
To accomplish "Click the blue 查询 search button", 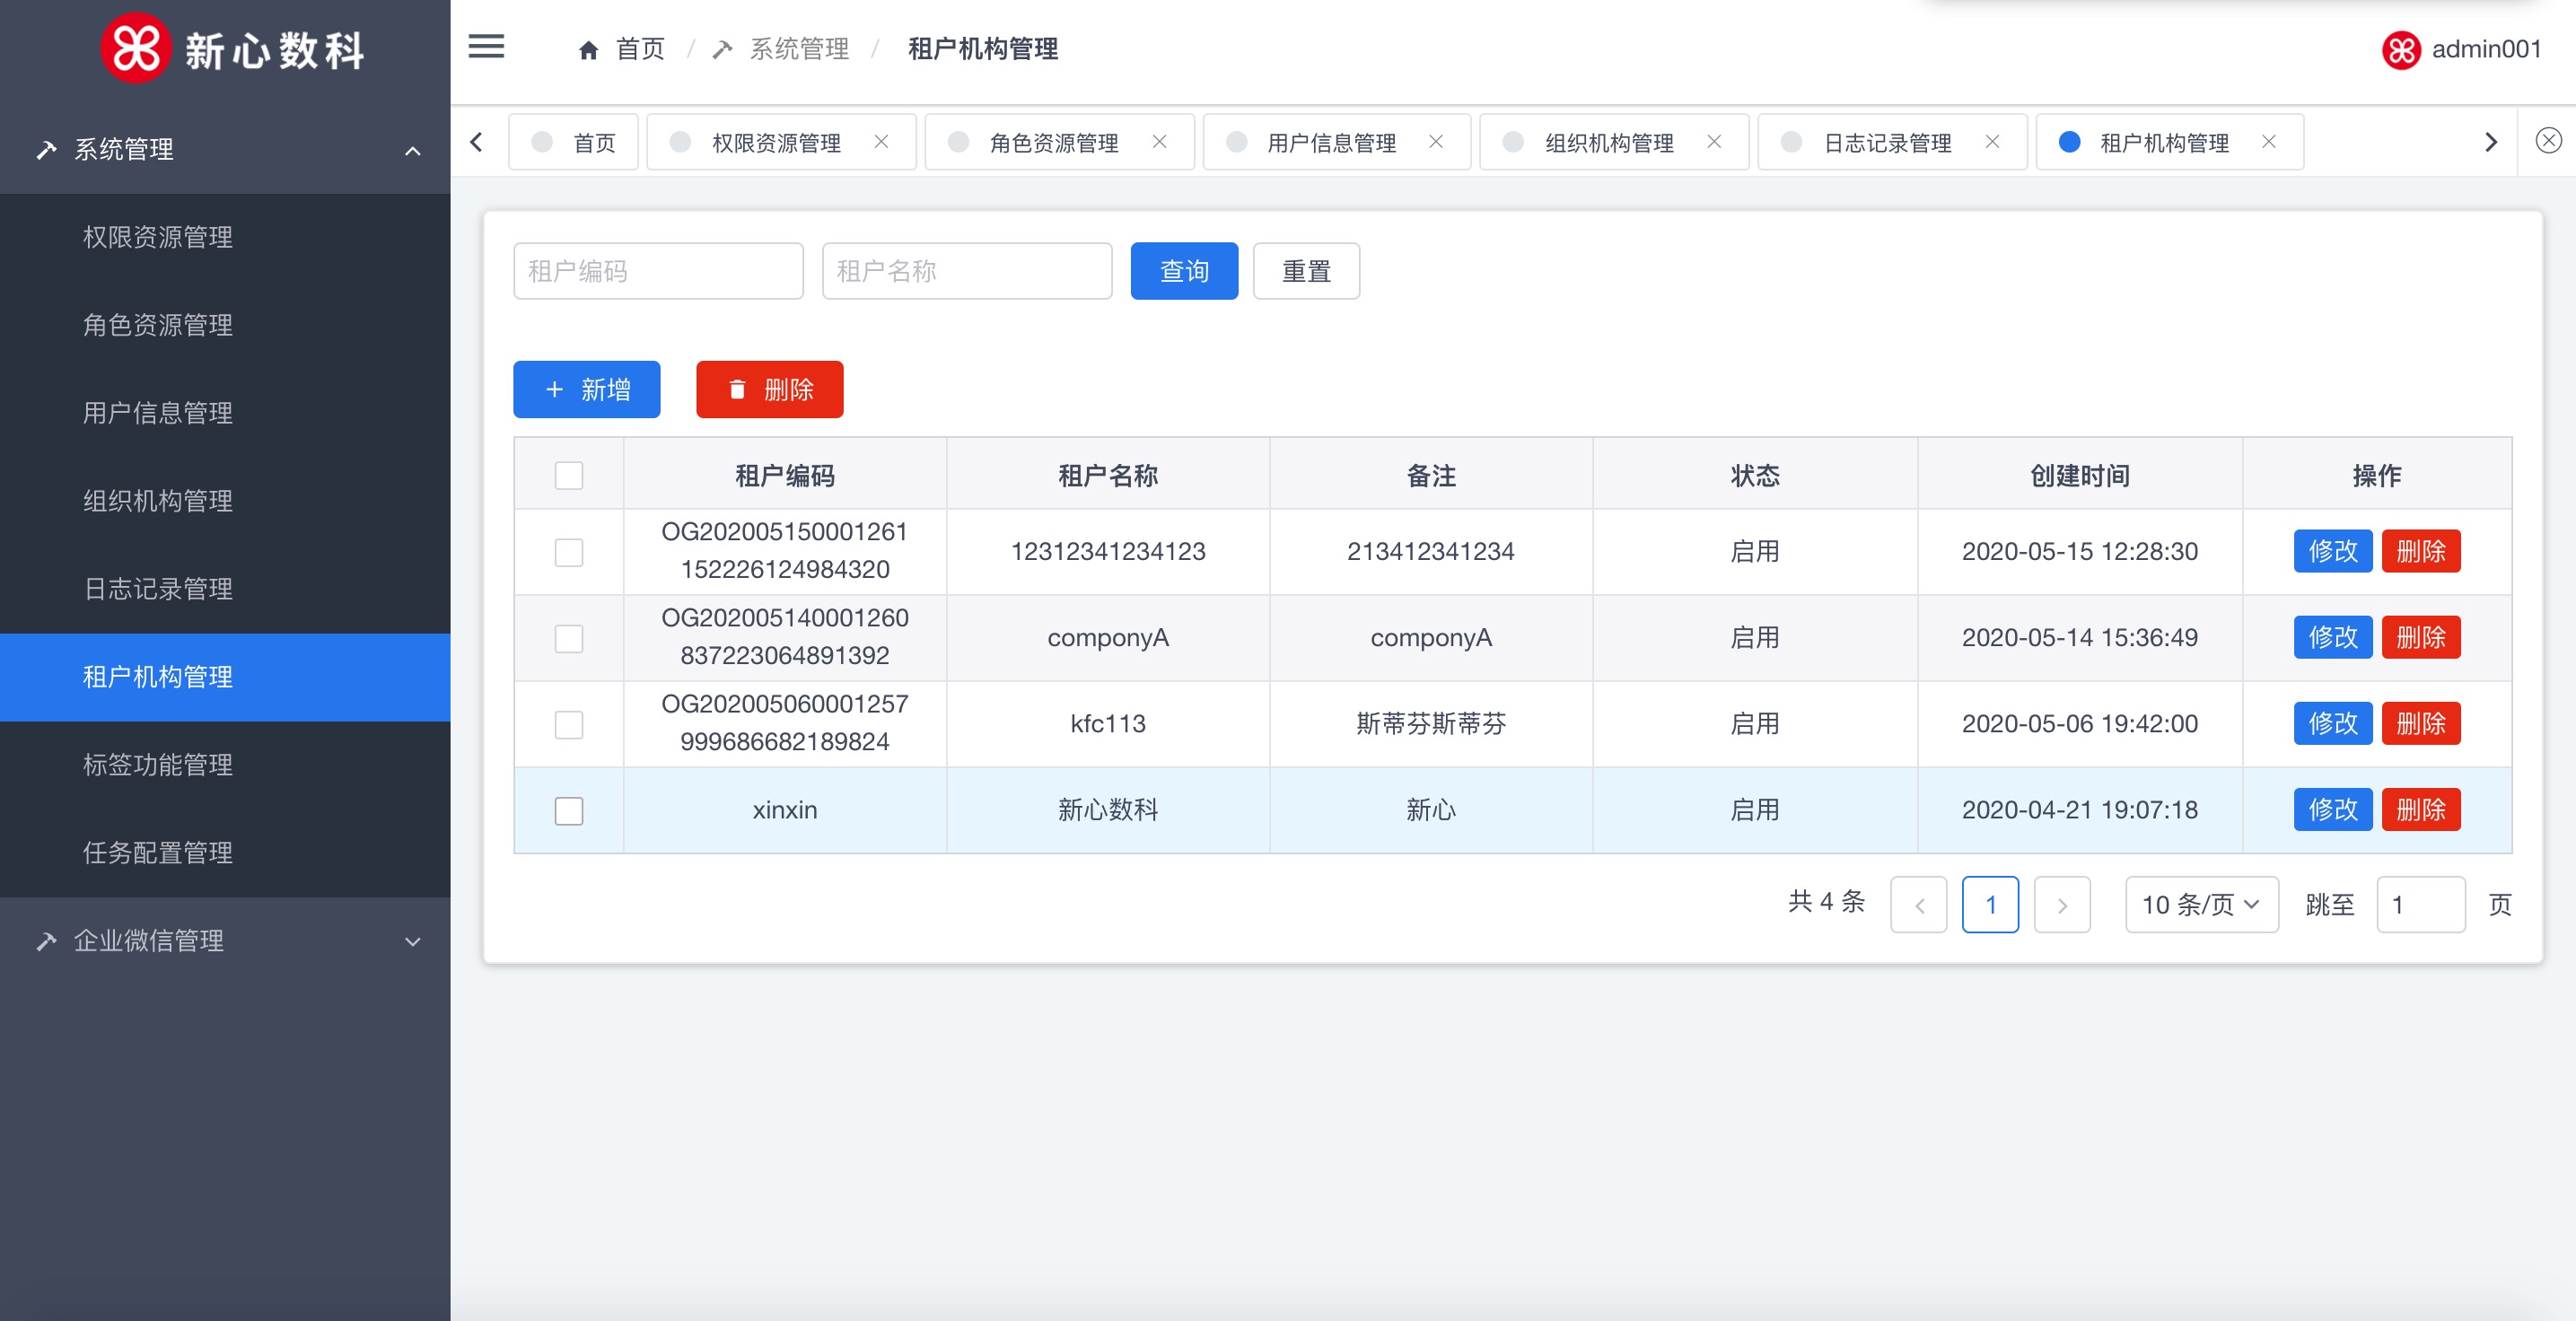I will 1184,271.
